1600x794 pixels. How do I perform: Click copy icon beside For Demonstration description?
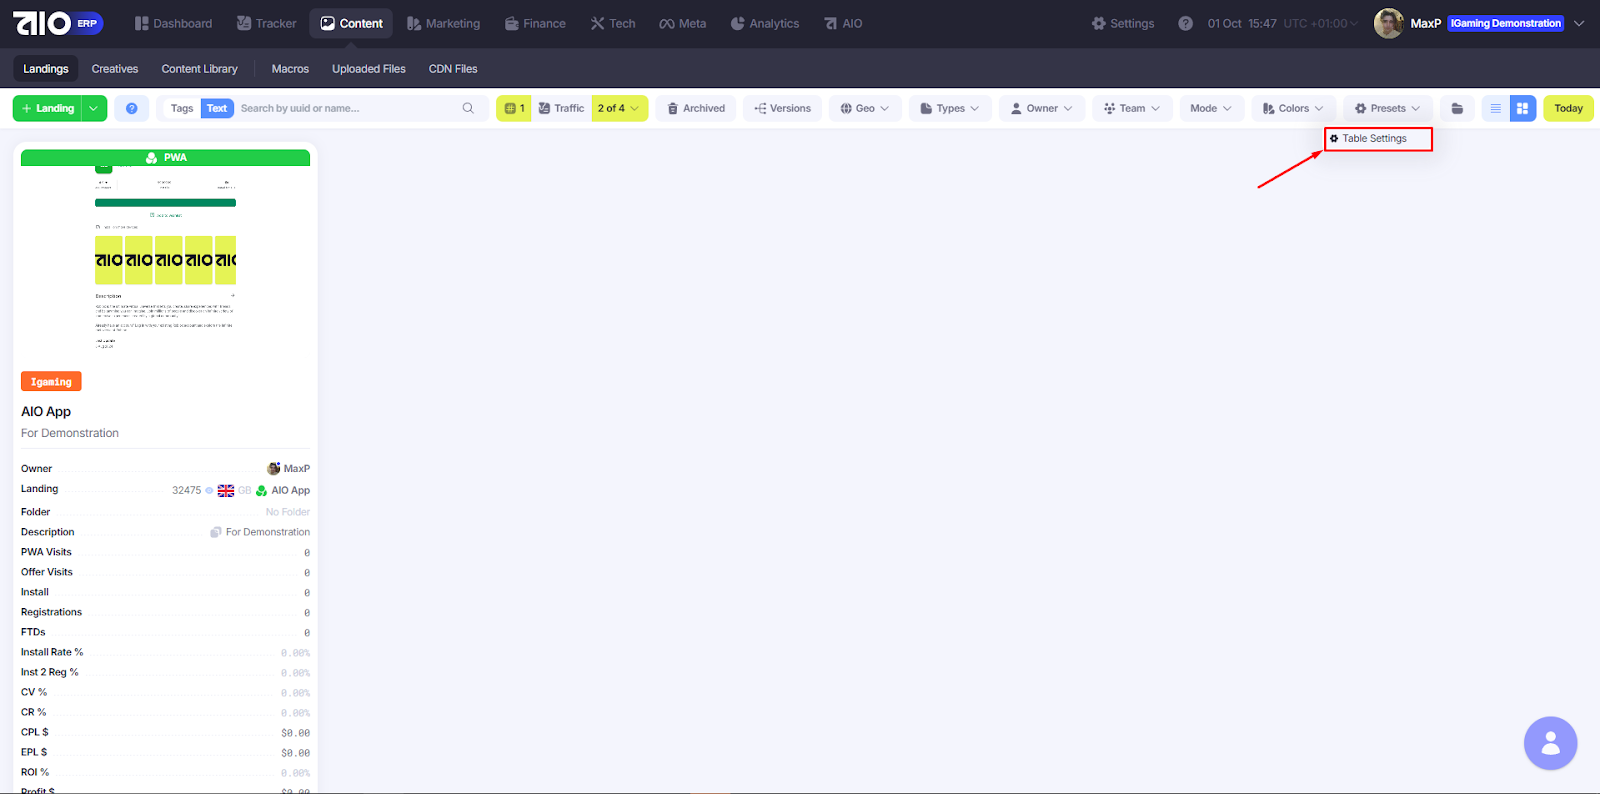[215, 532]
